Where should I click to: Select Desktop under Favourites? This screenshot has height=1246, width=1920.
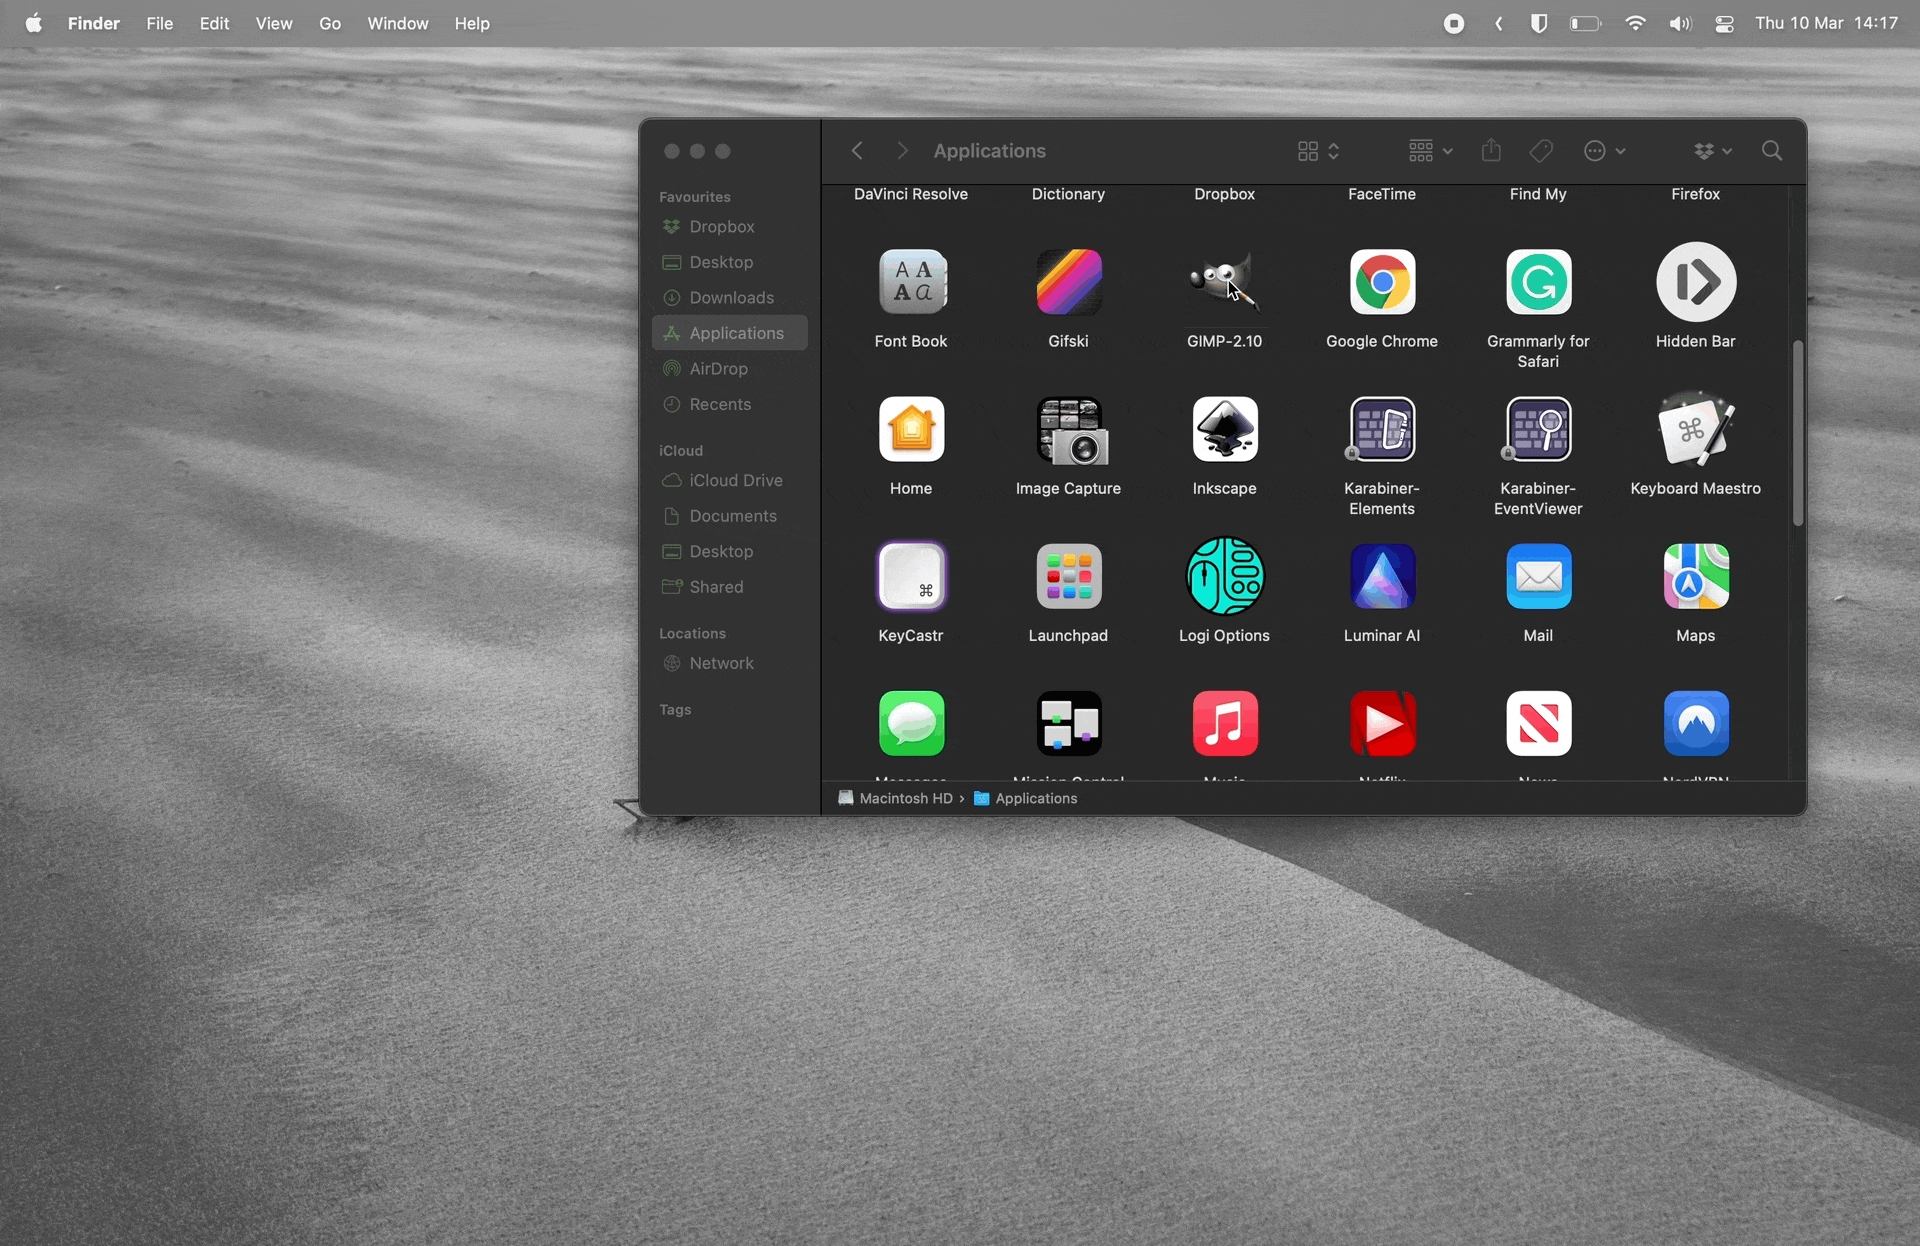(729, 262)
